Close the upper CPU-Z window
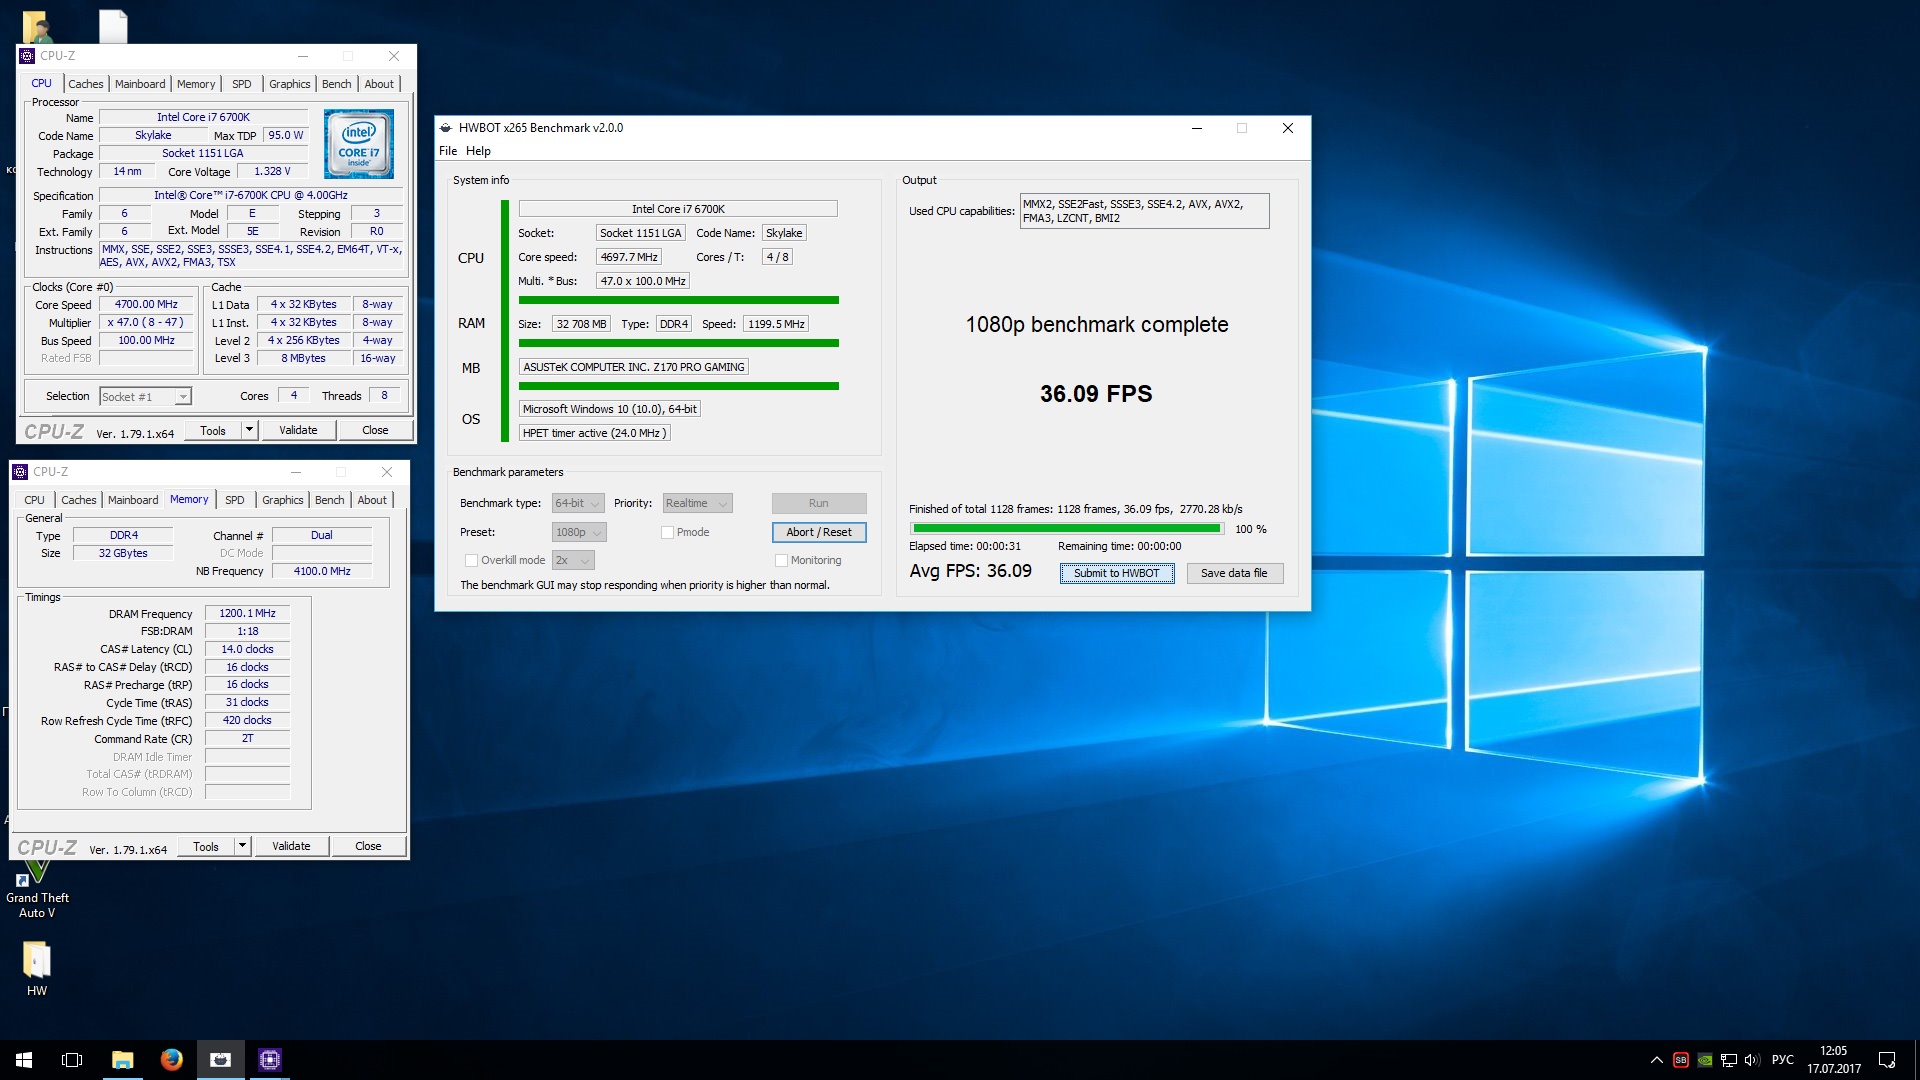The height and width of the screenshot is (1080, 1920). tap(394, 56)
